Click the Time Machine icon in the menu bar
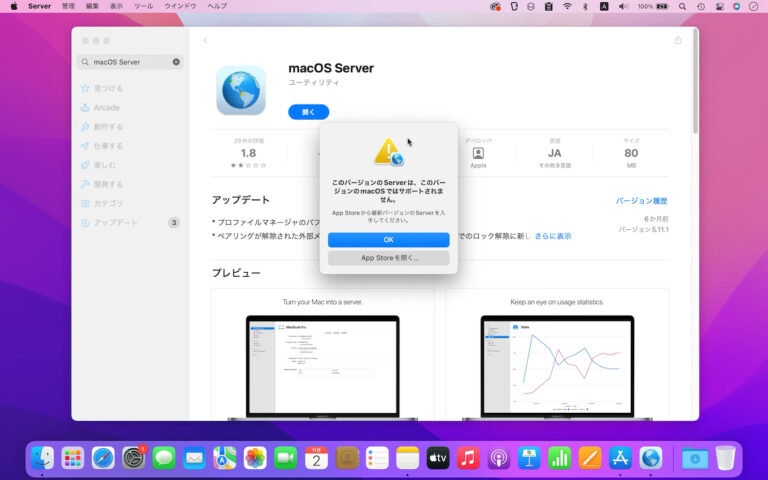 click(701, 6)
